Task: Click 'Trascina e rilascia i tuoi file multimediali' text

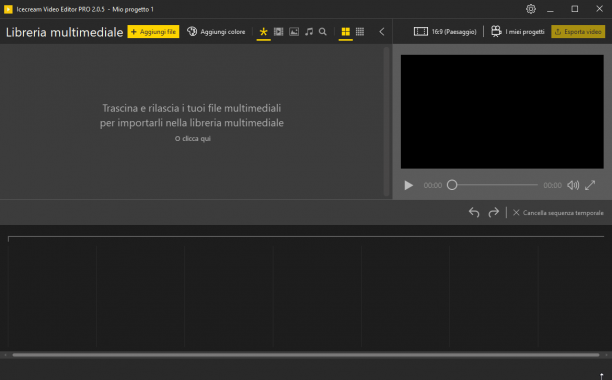Action: click(x=192, y=108)
